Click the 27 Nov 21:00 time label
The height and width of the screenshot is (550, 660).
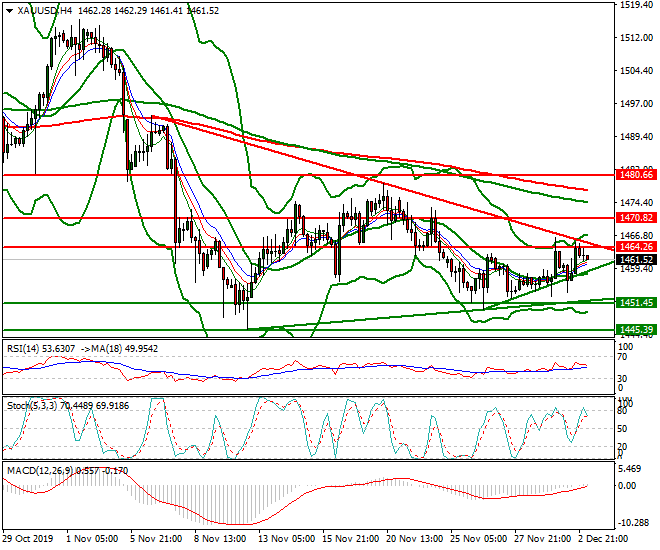tap(543, 539)
